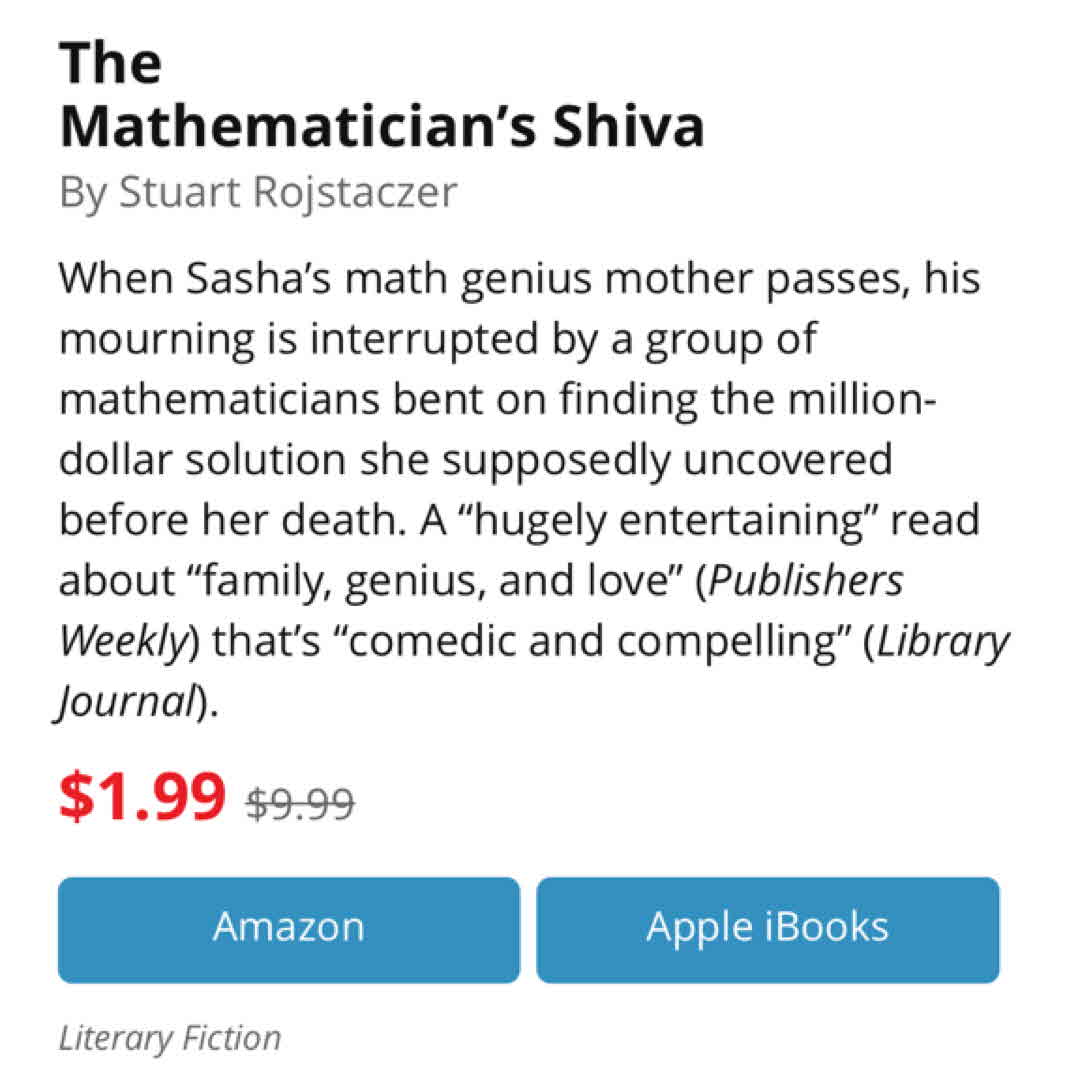Click author name Stuart Rojstaczer
This screenshot has width=1080, height=1080.
click(x=287, y=191)
